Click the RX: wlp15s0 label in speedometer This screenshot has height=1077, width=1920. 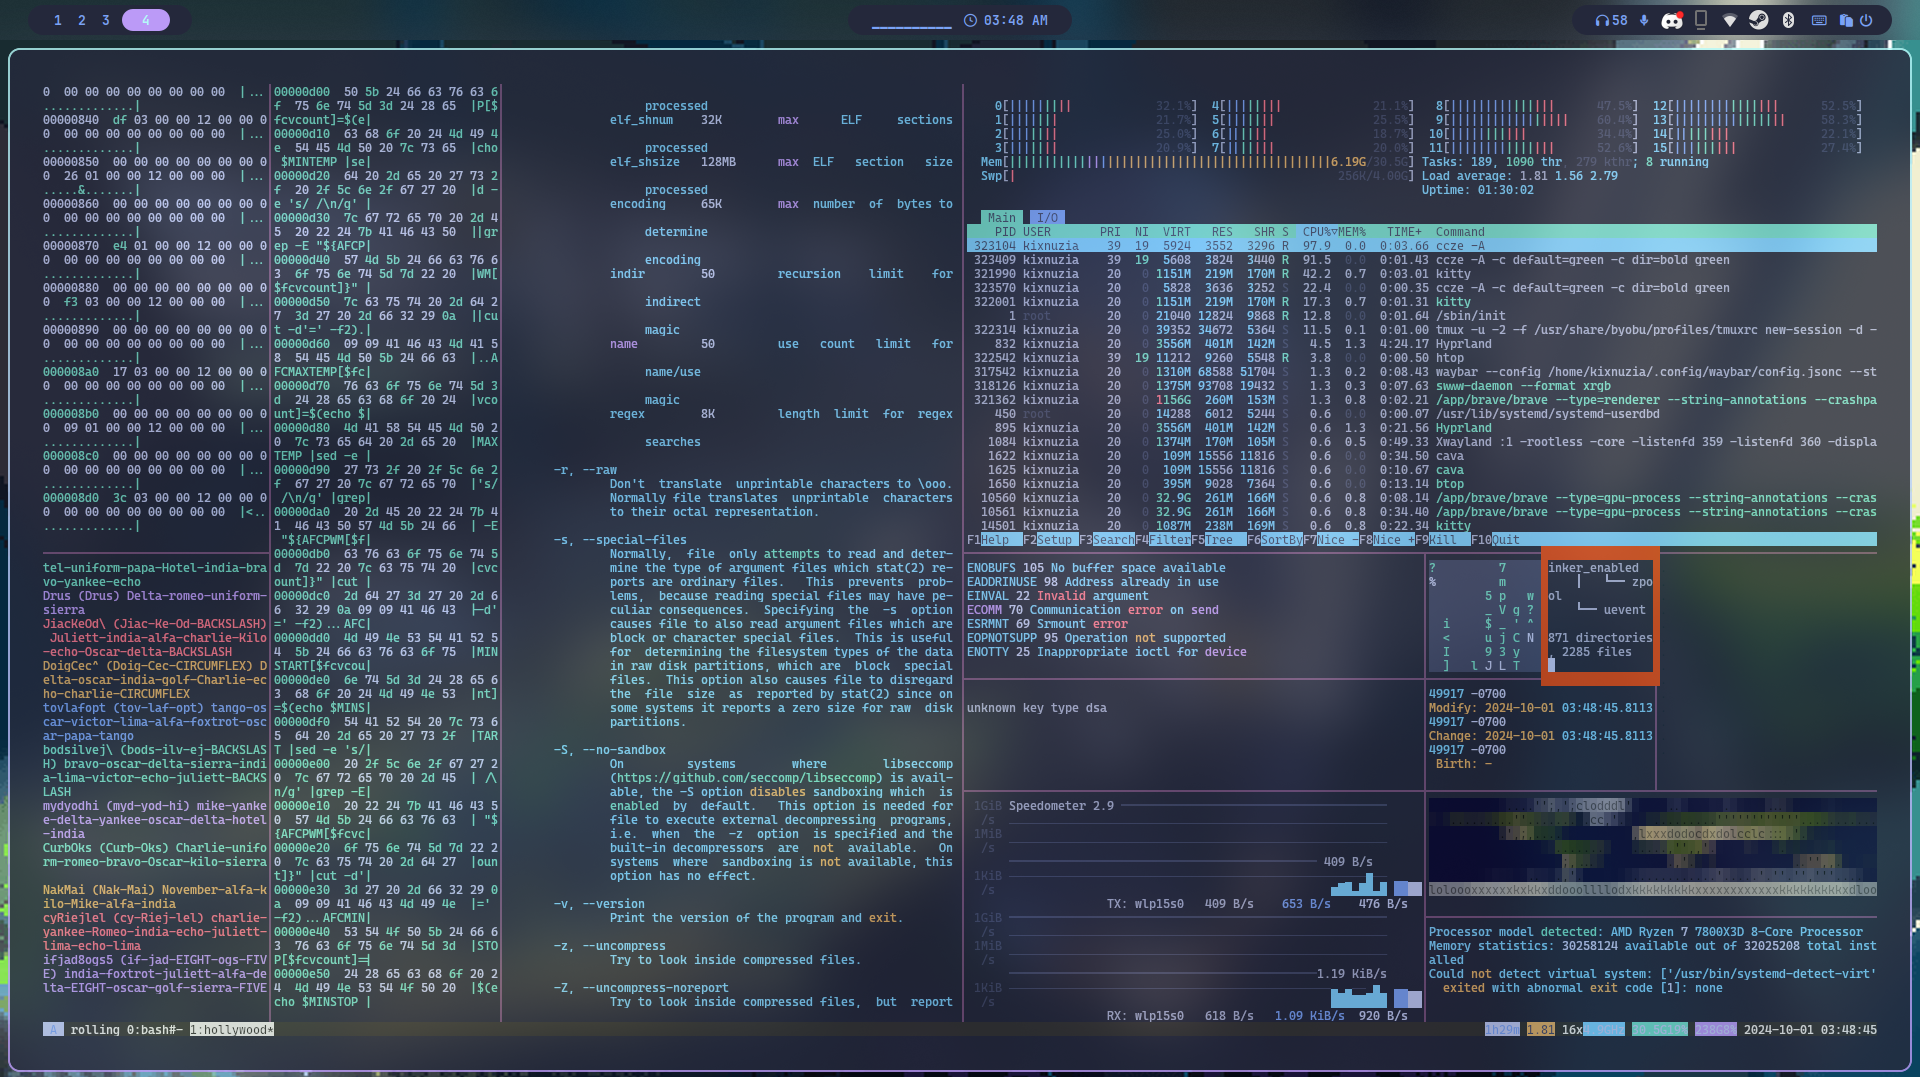[x=1145, y=1016]
